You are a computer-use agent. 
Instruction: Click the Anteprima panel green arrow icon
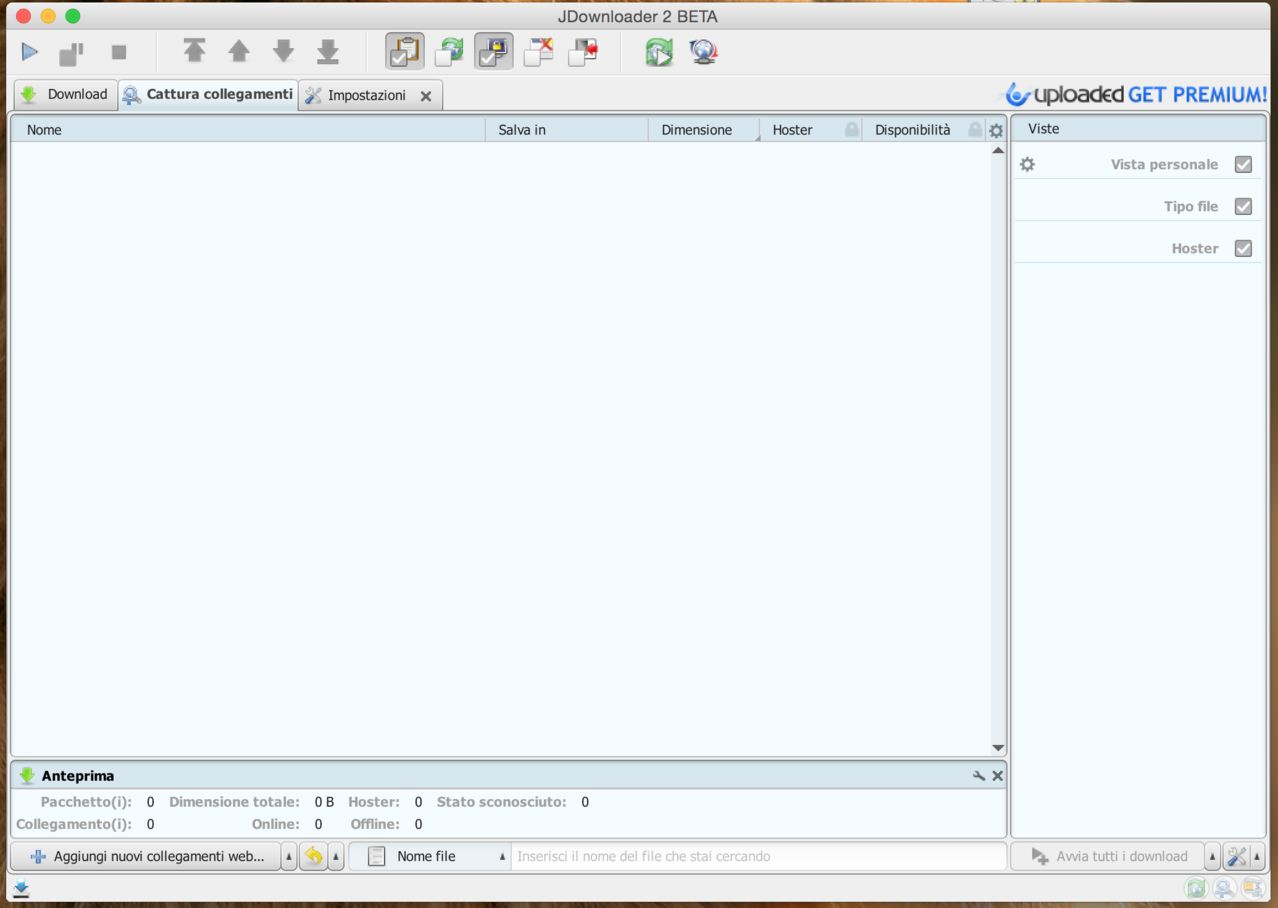27,775
